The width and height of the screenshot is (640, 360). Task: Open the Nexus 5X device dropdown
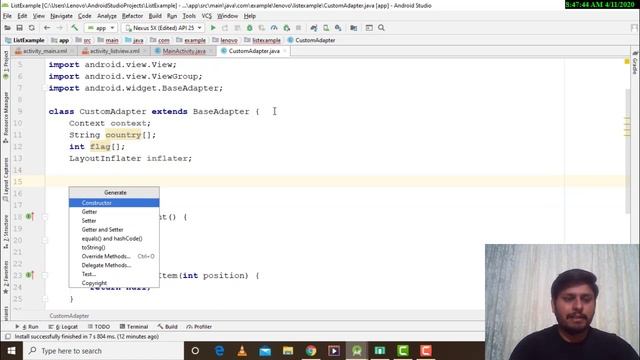click(163, 28)
